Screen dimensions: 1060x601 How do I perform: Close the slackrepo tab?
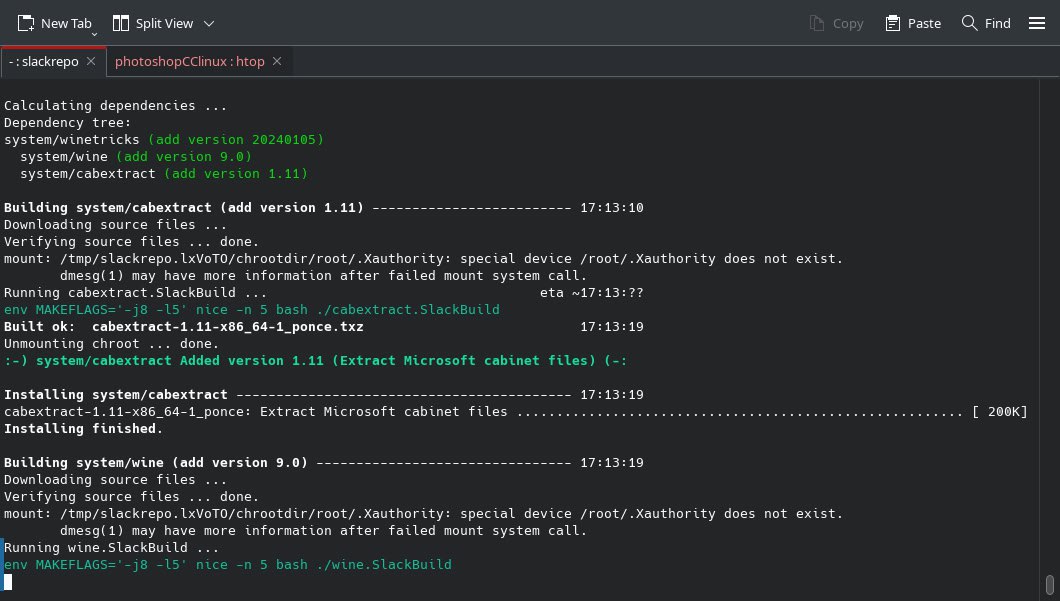point(91,61)
